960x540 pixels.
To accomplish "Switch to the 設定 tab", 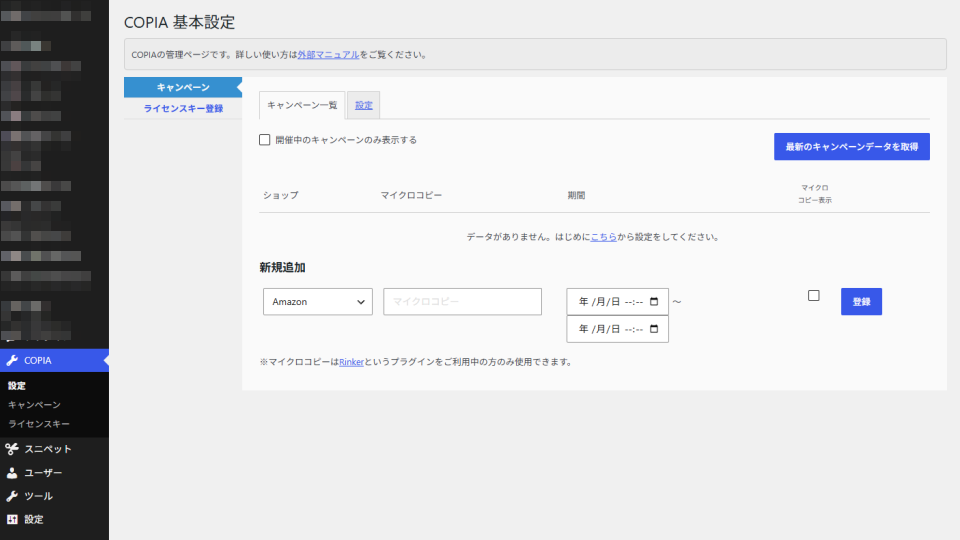I will coord(364,105).
